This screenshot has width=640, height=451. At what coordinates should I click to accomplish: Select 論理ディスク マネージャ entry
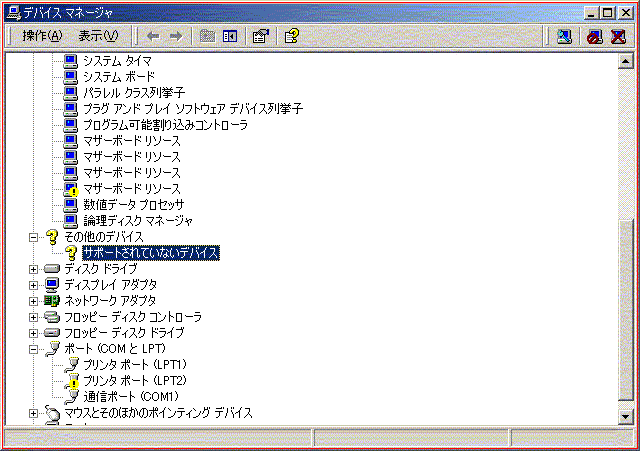(138, 221)
